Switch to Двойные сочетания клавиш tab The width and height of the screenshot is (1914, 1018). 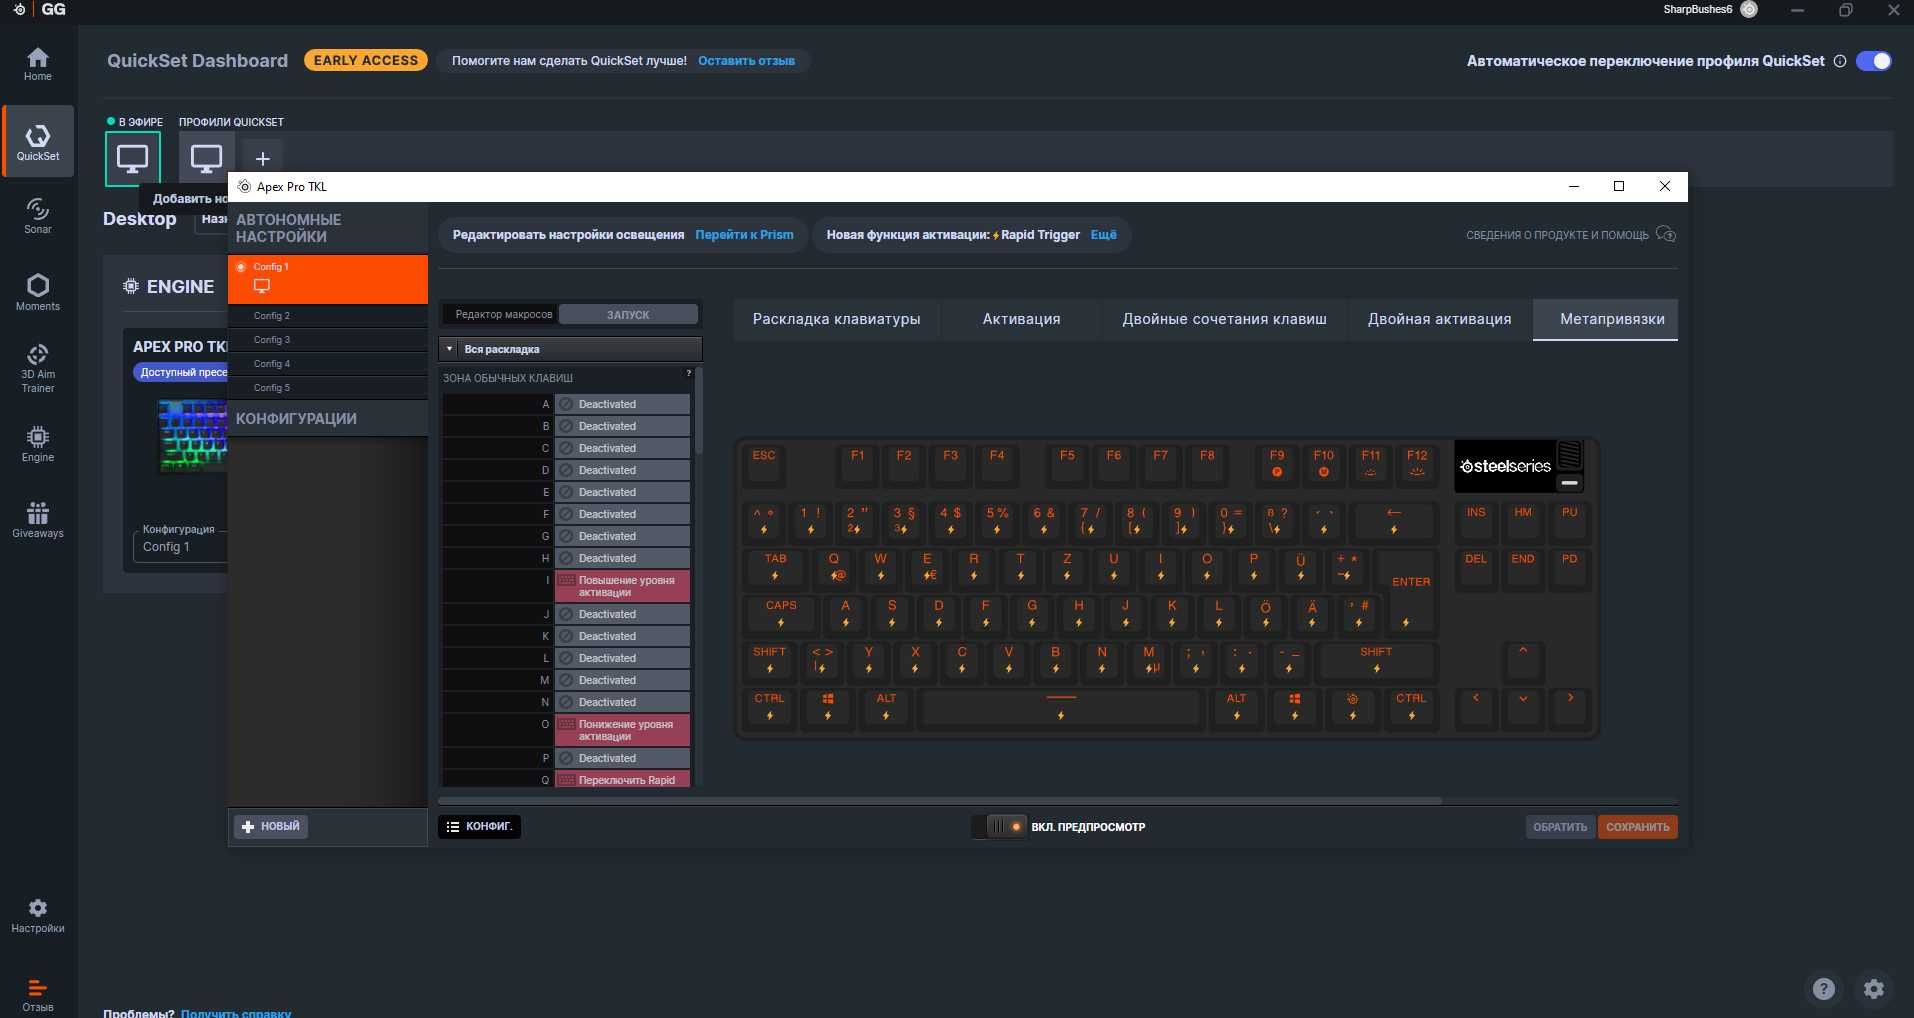pyautogui.click(x=1224, y=319)
